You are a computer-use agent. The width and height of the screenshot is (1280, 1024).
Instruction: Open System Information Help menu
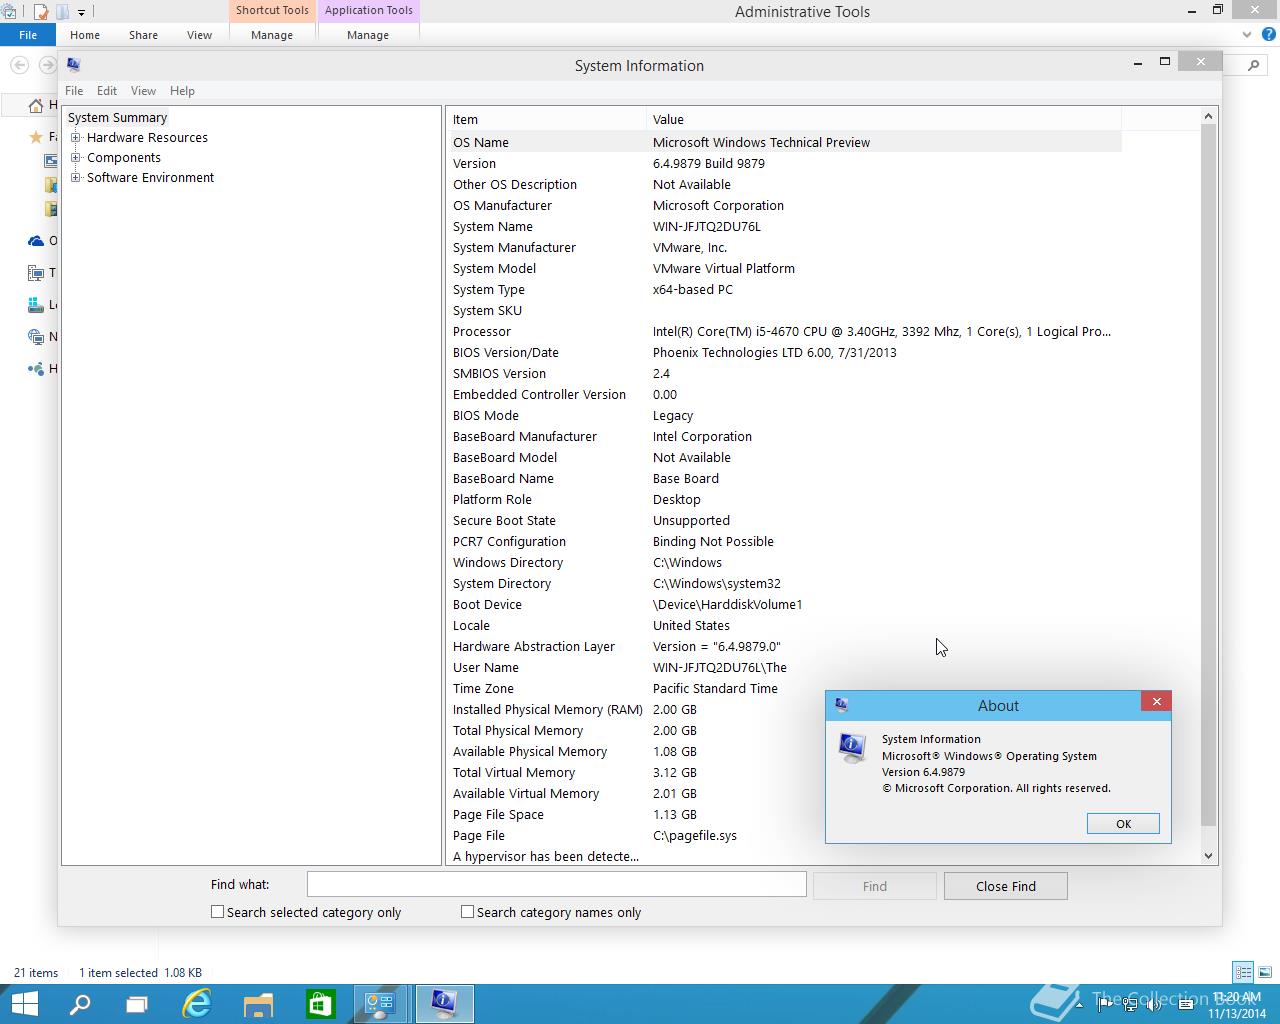coord(182,90)
